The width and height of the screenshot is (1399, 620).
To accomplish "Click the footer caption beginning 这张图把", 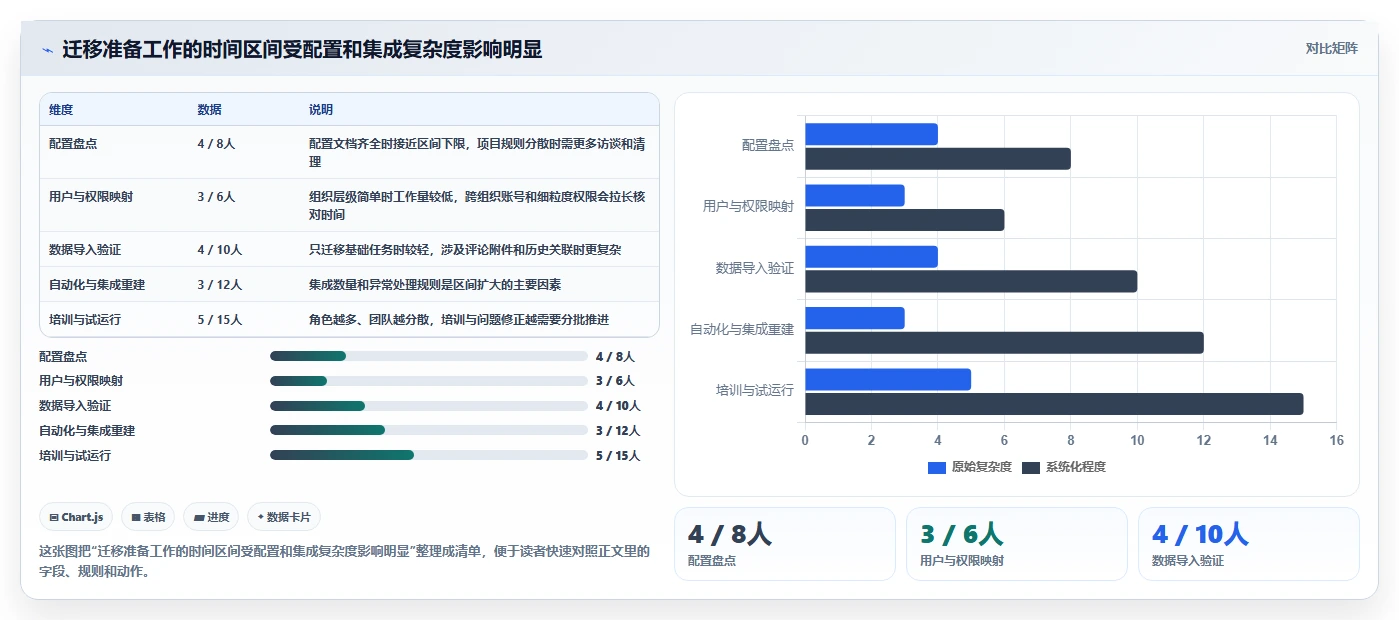I will (344, 562).
